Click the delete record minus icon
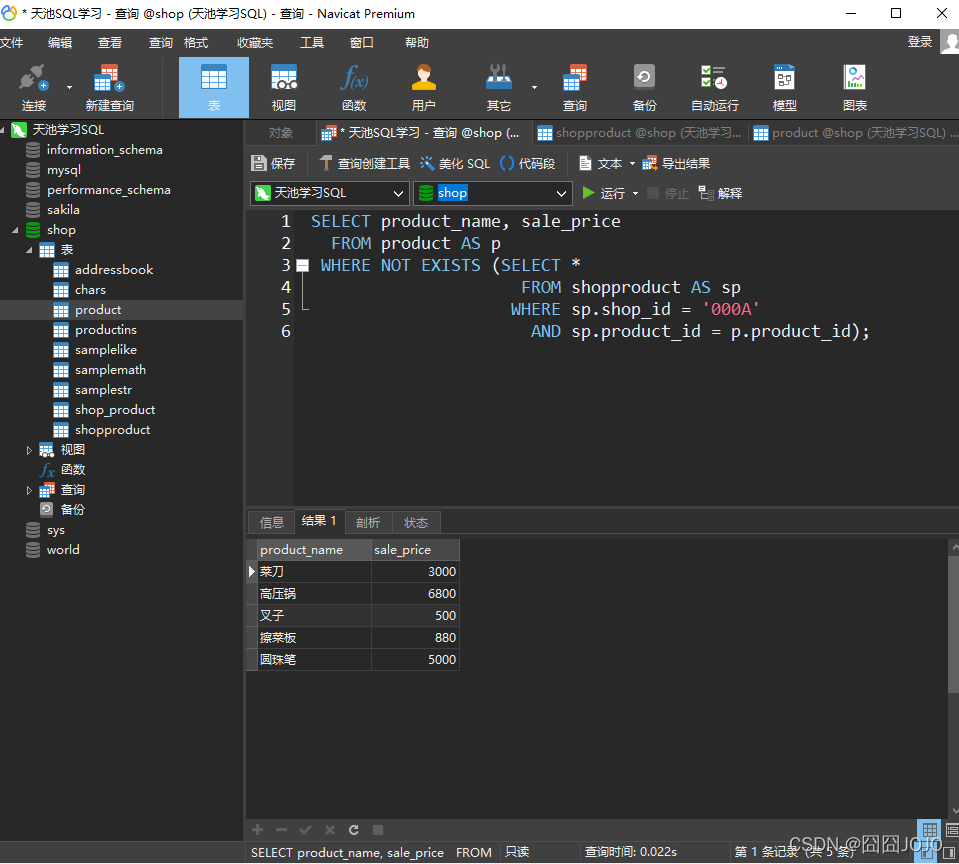Viewport: 959px width, 864px height. [281, 830]
